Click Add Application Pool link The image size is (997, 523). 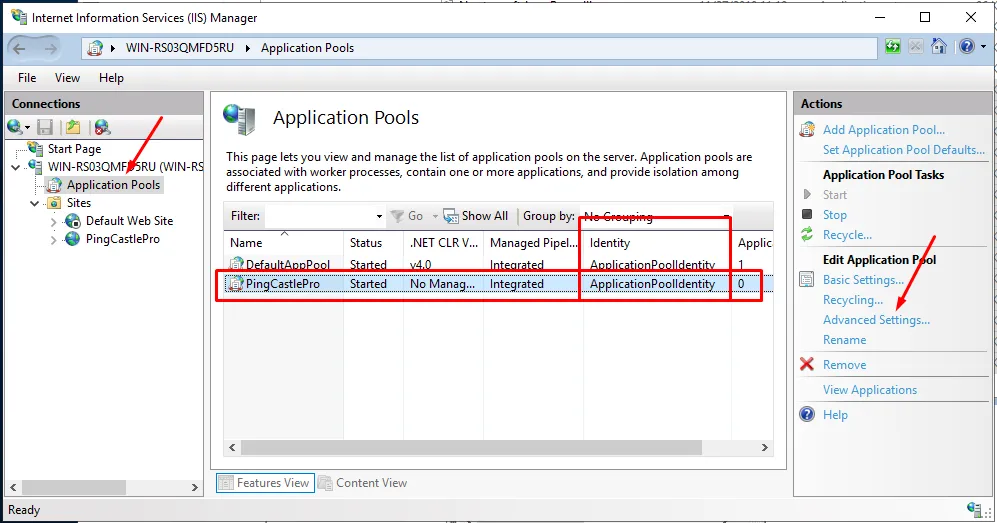click(x=884, y=130)
